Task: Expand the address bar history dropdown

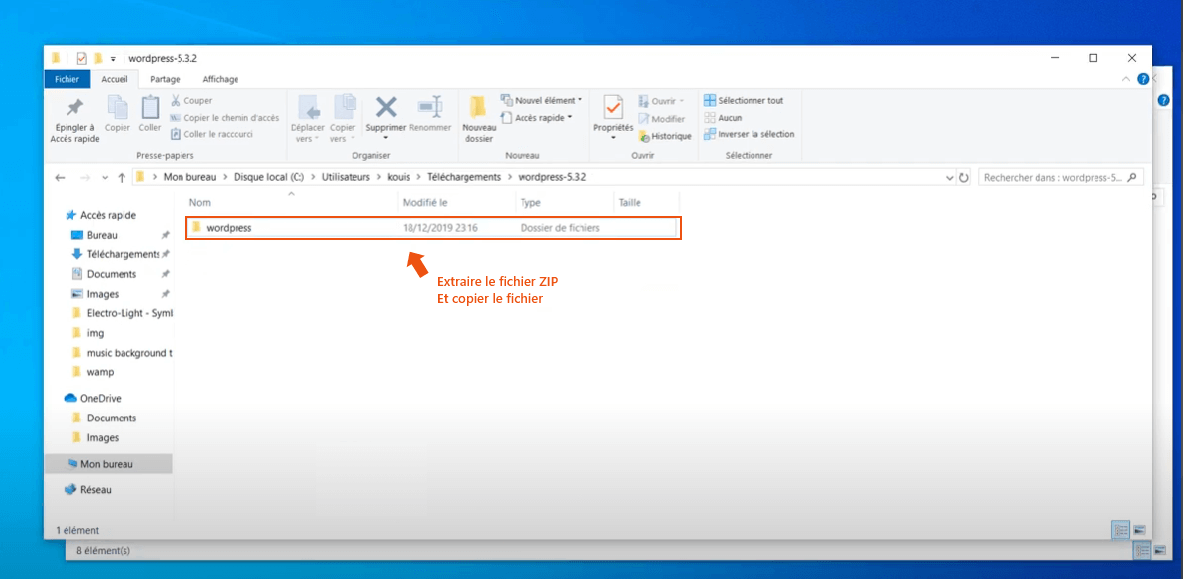Action: coord(949,178)
